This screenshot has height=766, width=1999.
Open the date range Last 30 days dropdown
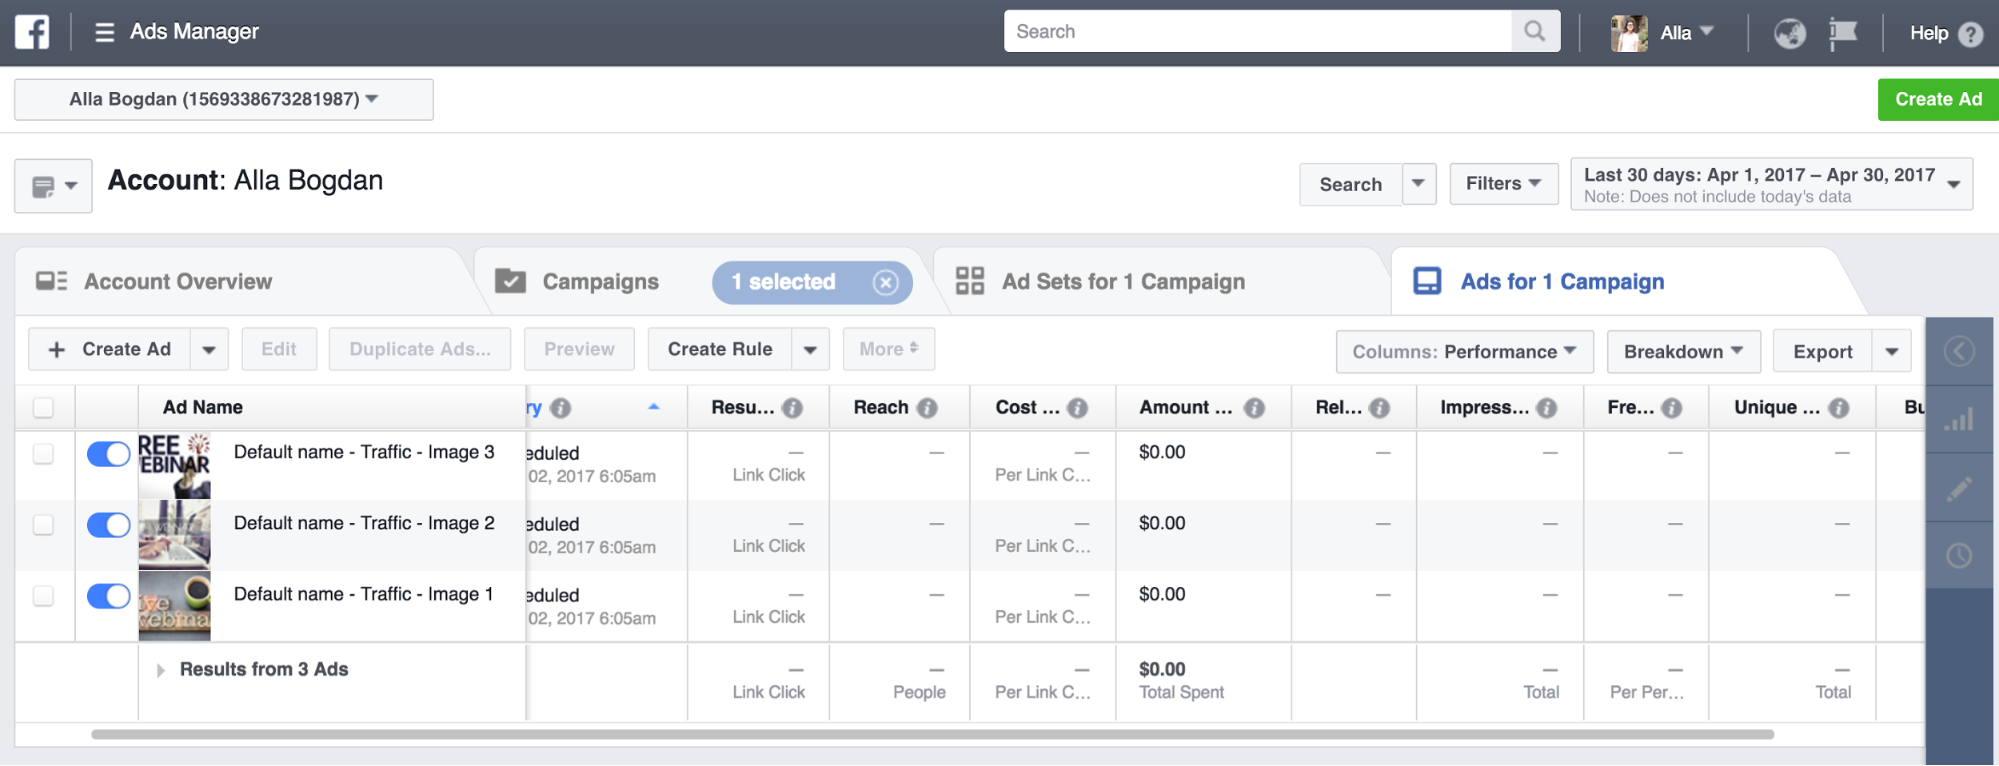pos(1771,184)
